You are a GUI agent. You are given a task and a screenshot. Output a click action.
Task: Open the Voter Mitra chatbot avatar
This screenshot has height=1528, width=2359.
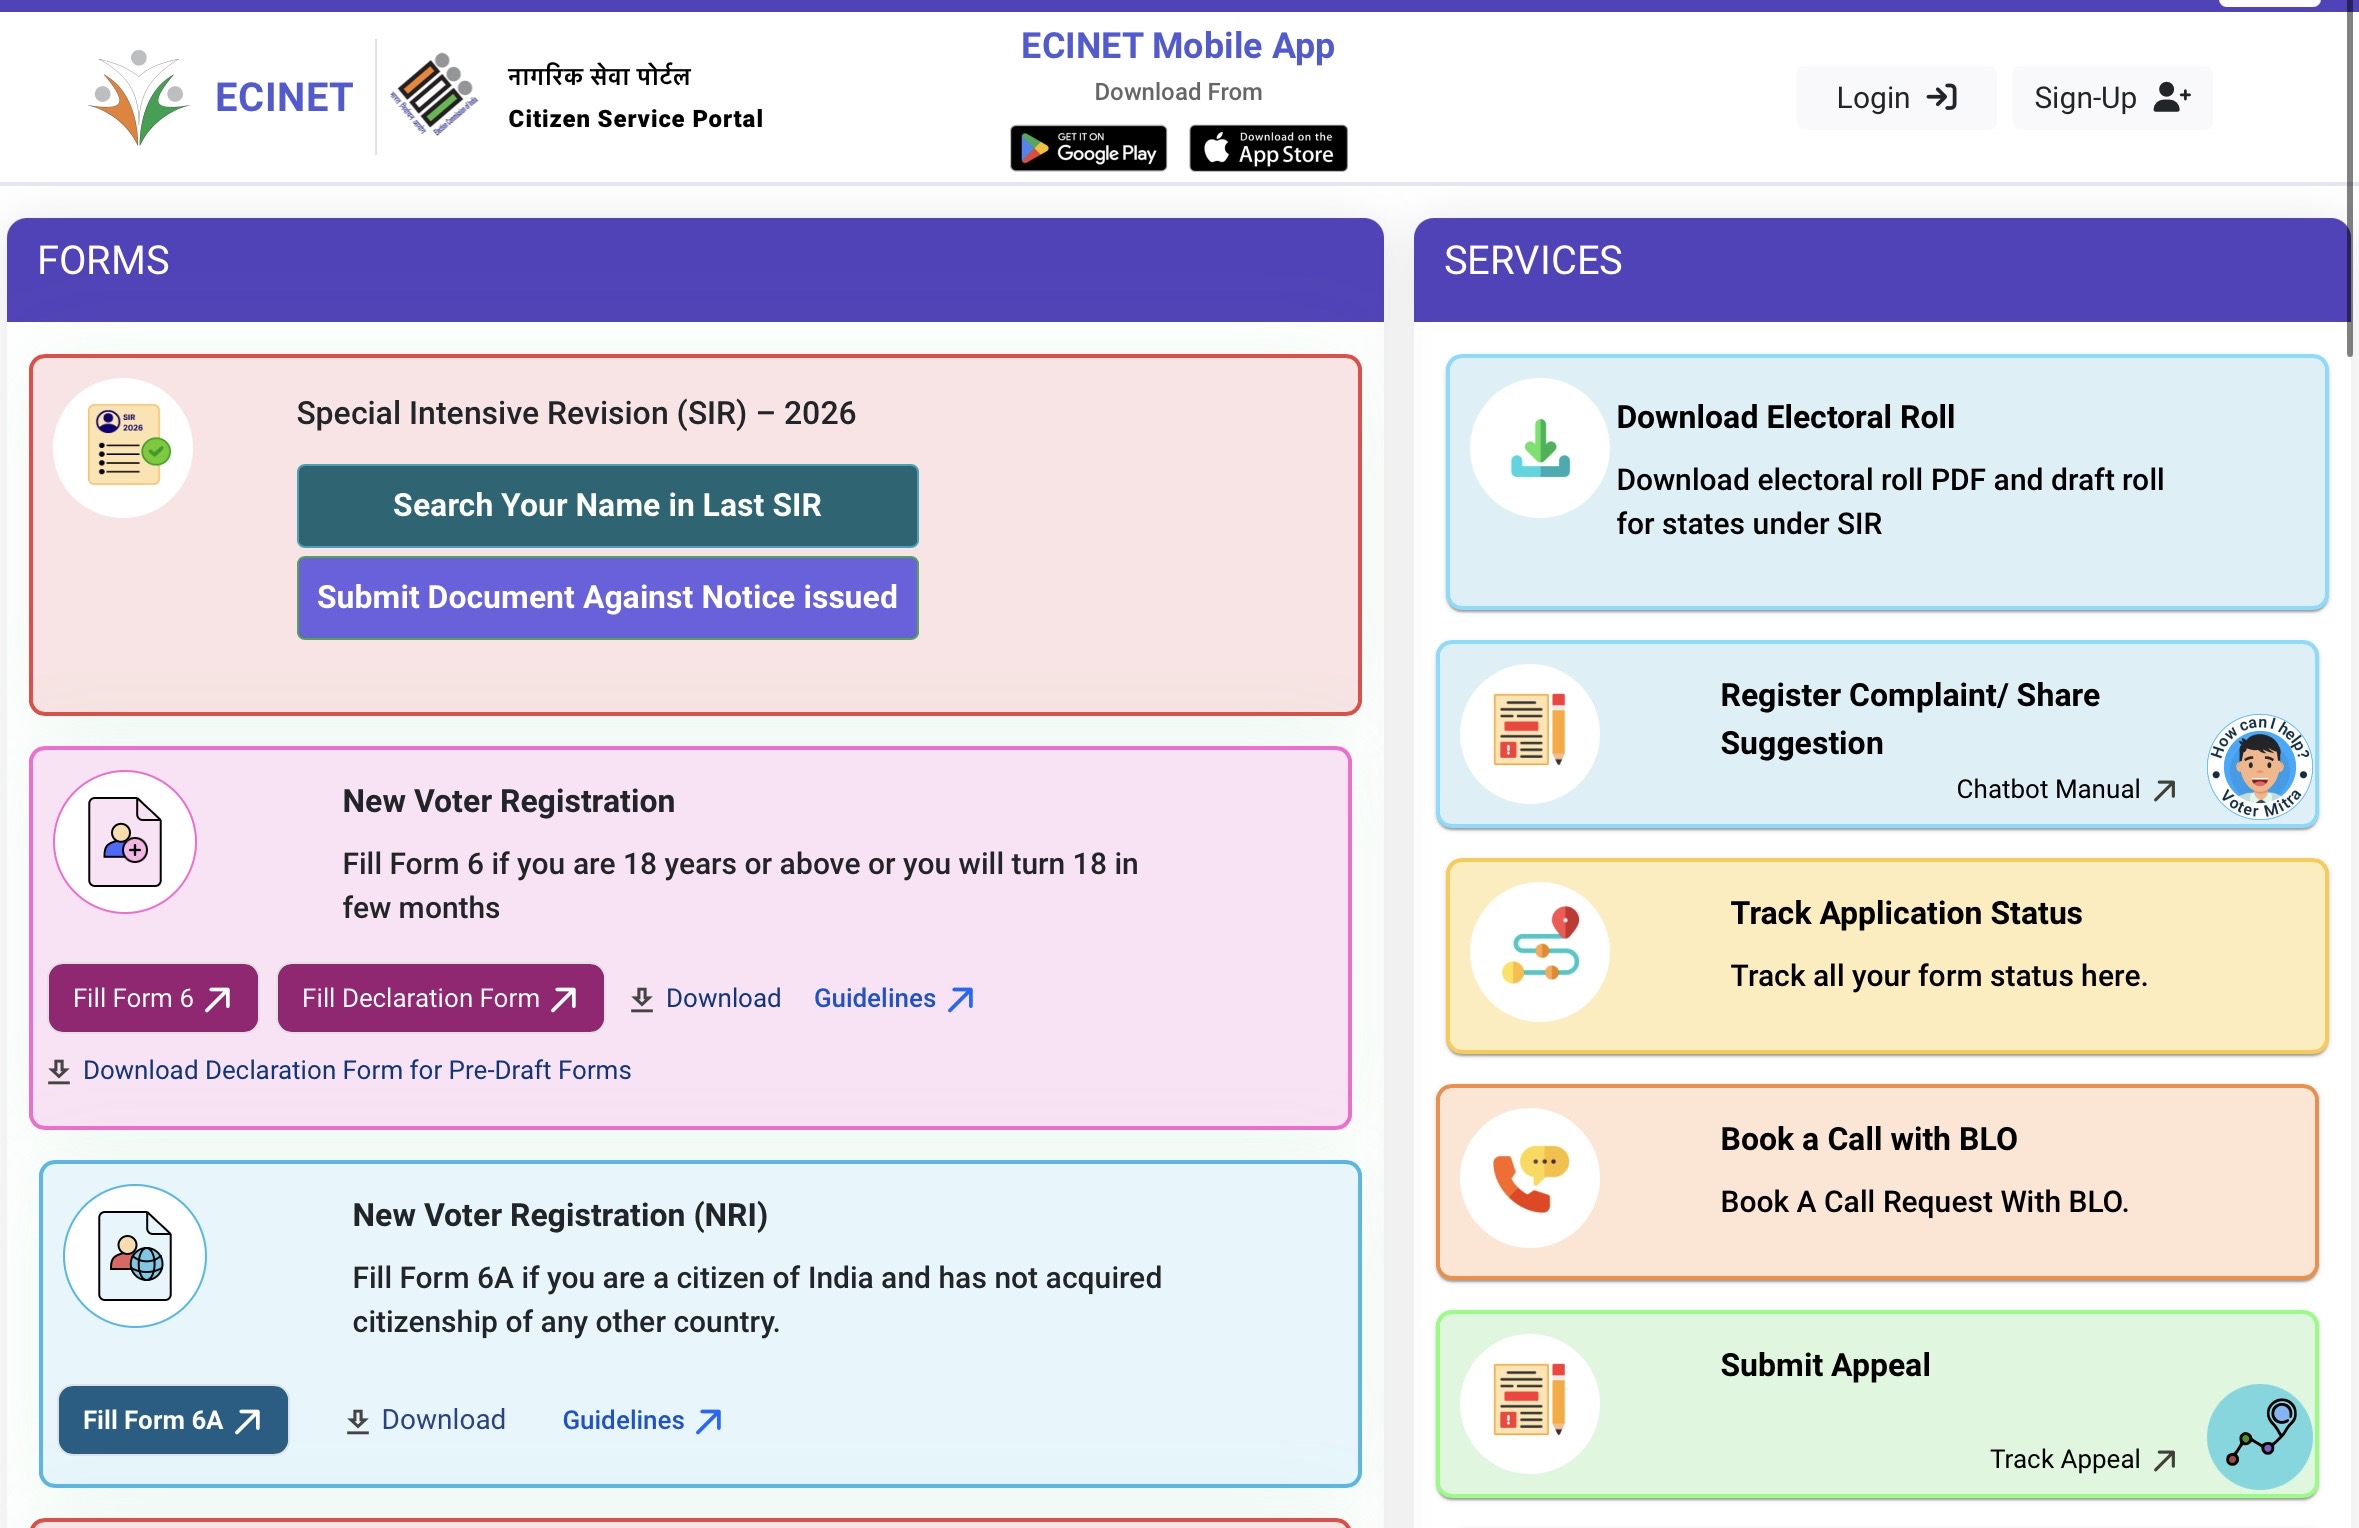click(x=2259, y=768)
